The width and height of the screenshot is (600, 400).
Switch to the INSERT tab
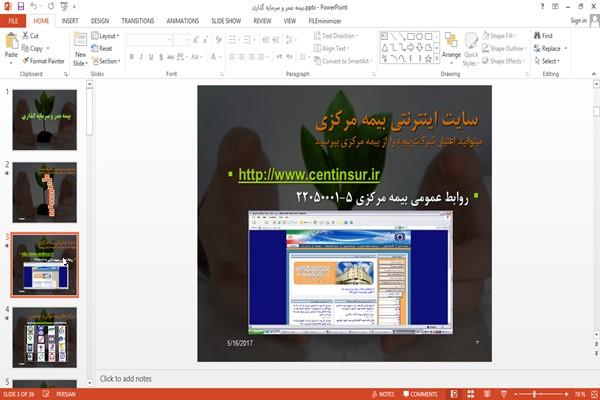pyautogui.click(x=70, y=21)
